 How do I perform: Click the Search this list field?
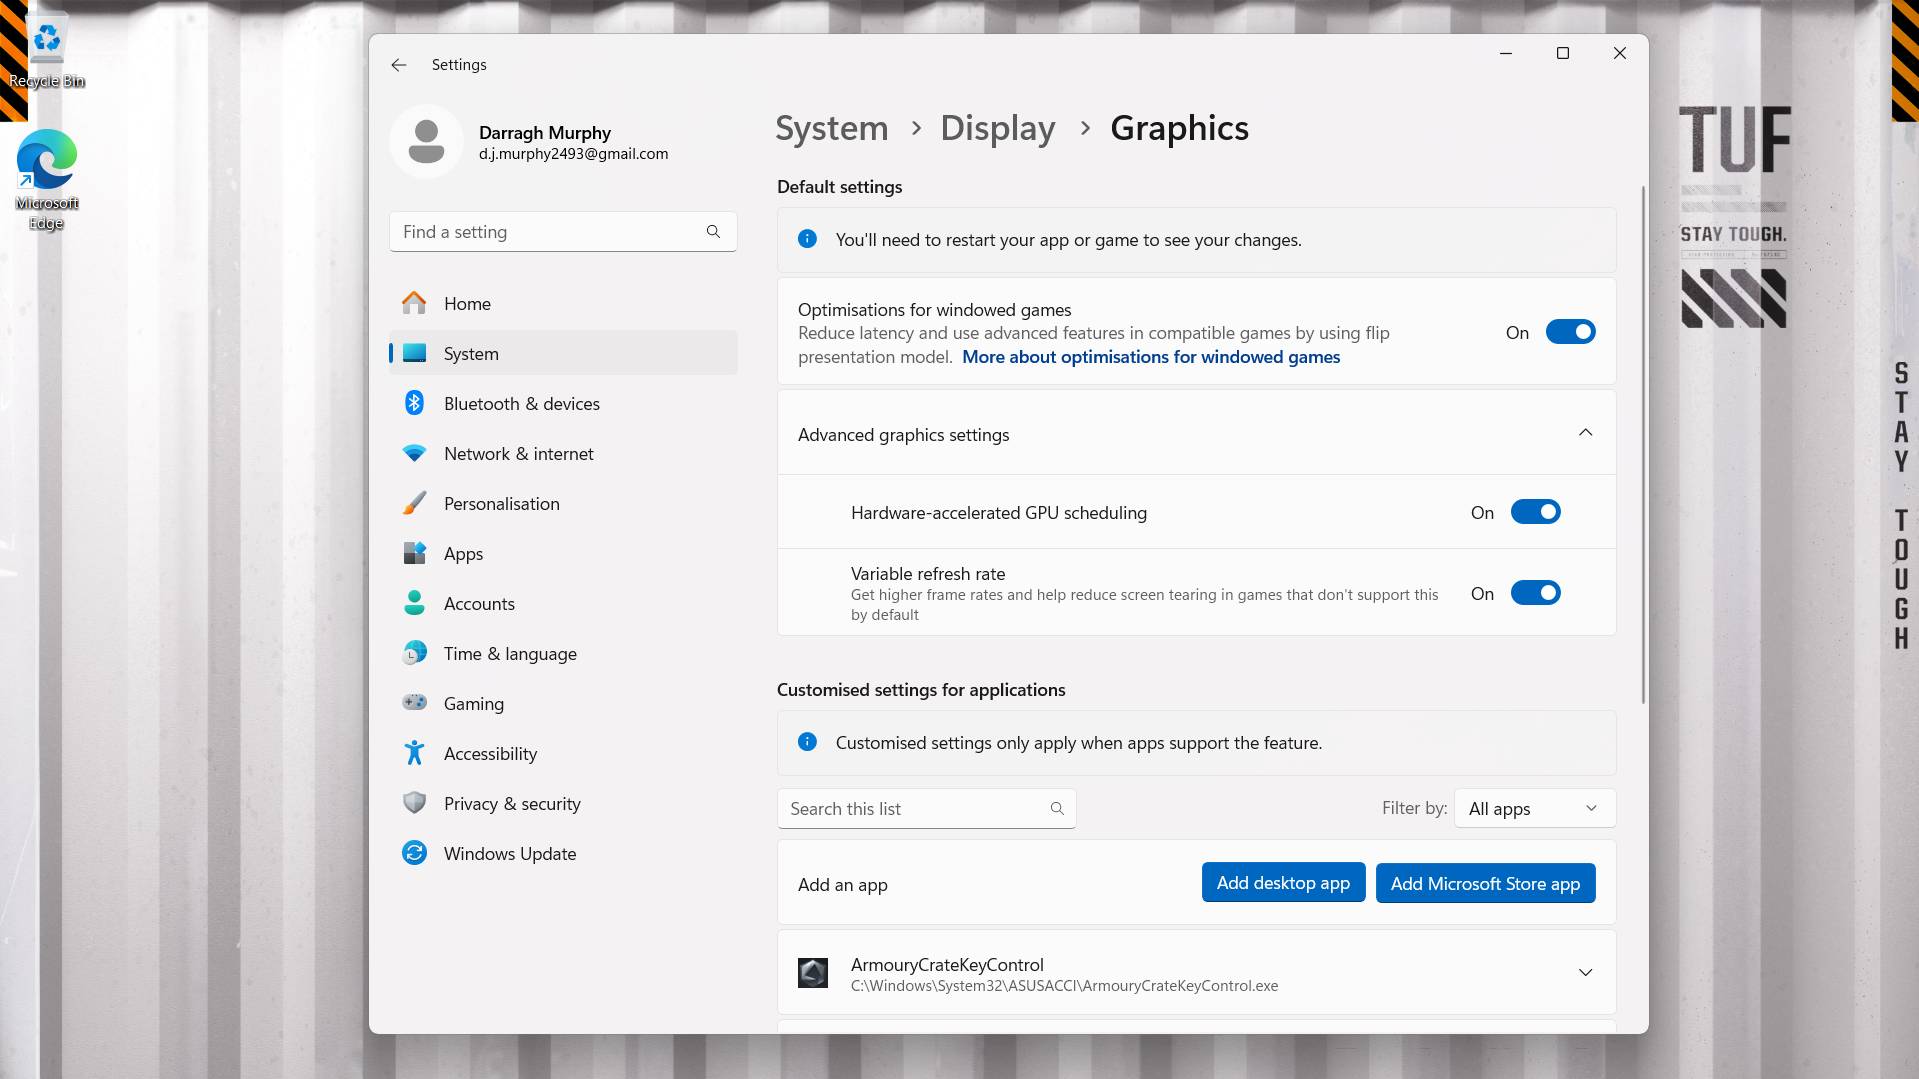point(910,808)
